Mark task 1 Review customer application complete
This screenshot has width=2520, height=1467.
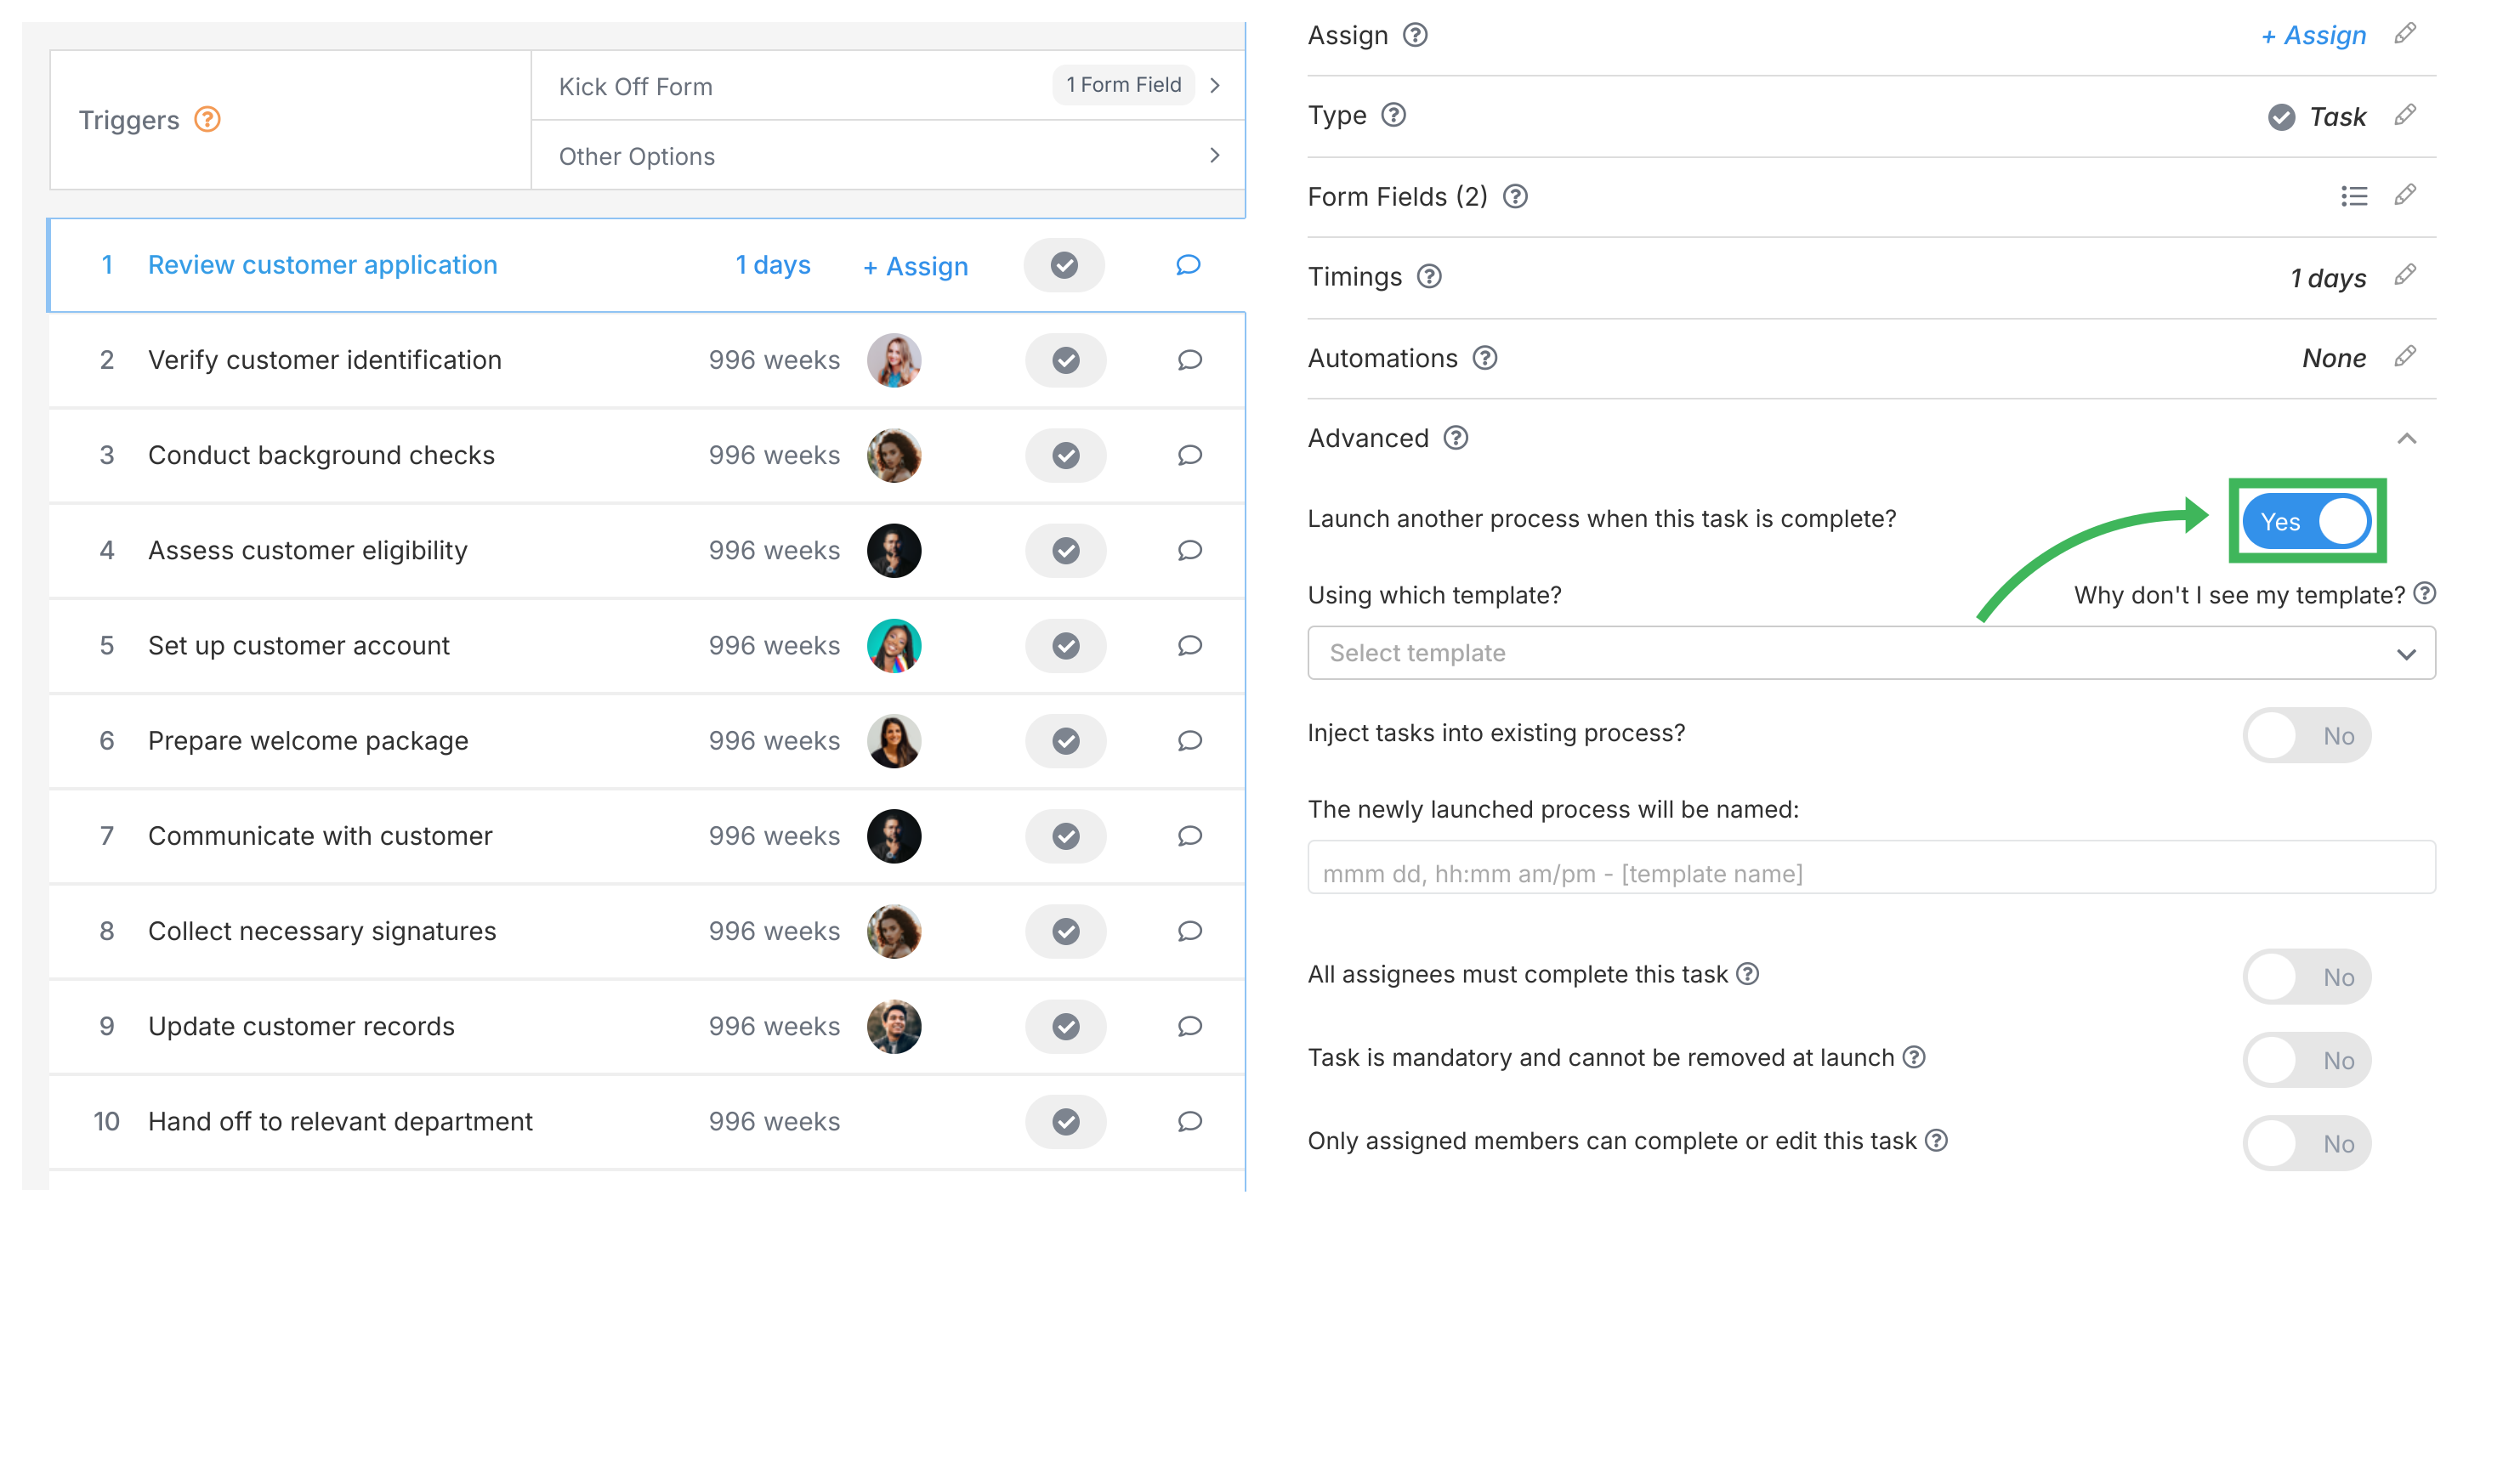1064,265
